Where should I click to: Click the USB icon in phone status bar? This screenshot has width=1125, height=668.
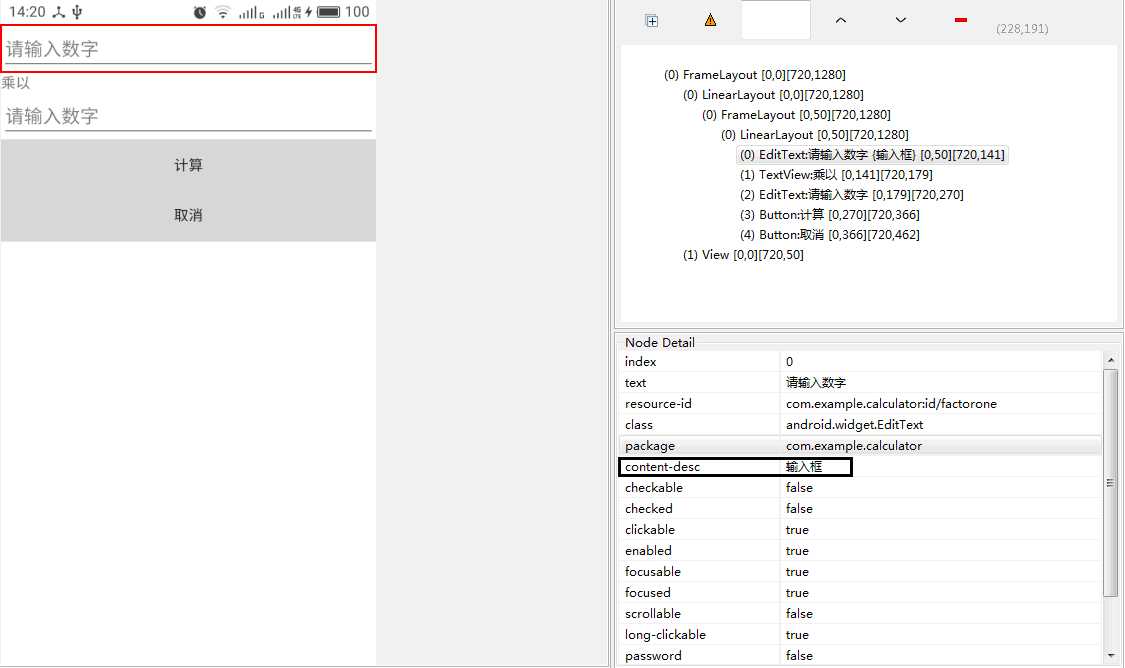coord(77,12)
